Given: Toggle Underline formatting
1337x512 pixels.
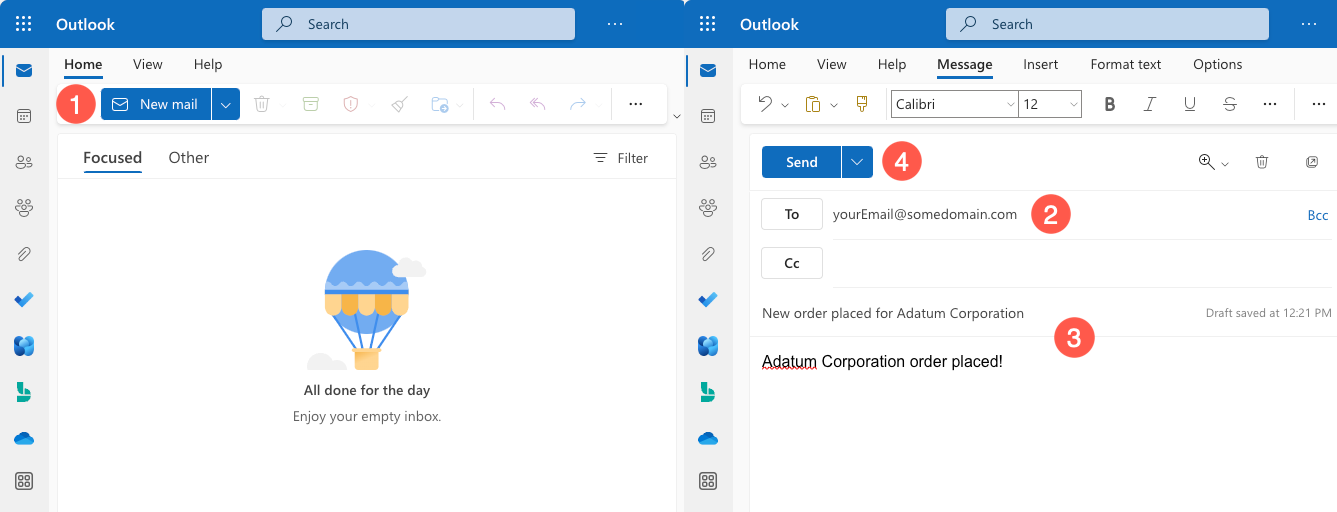Looking at the screenshot, I should tap(1190, 104).
